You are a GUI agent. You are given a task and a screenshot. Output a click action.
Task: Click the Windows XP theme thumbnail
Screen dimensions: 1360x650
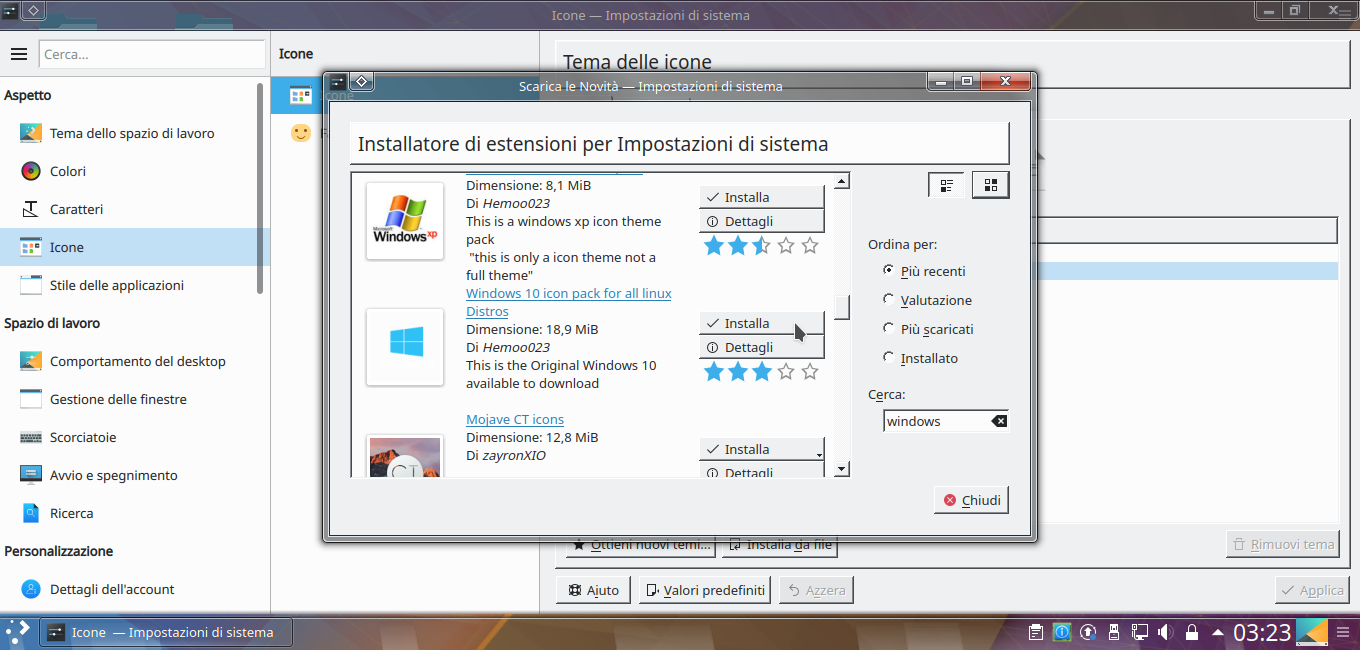tap(405, 221)
